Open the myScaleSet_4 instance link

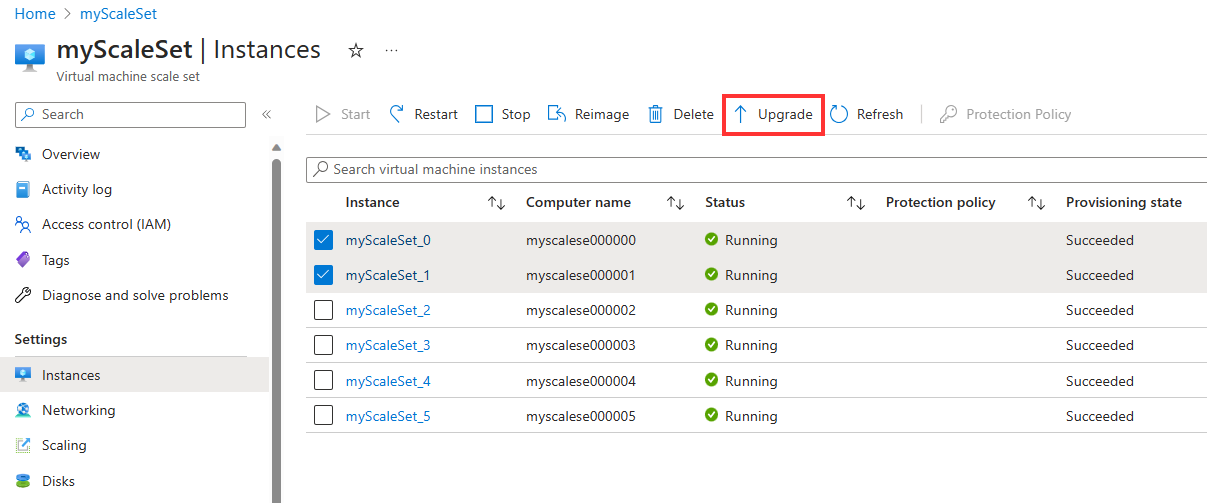click(388, 381)
